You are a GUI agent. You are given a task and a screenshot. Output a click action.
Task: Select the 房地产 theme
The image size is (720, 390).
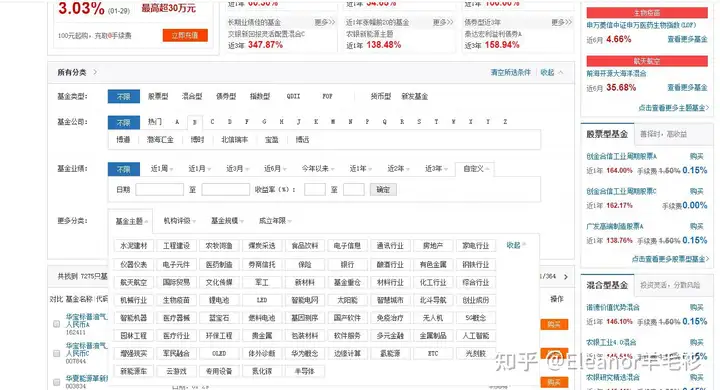click(x=433, y=246)
